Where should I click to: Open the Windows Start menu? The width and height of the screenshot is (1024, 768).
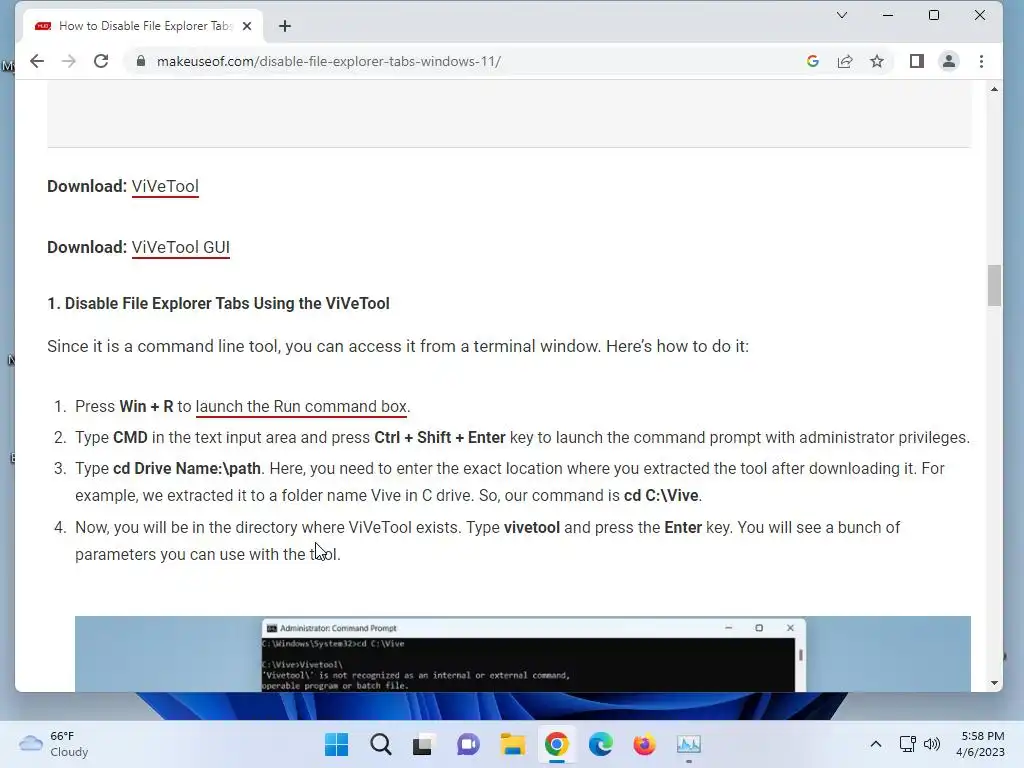click(336, 744)
